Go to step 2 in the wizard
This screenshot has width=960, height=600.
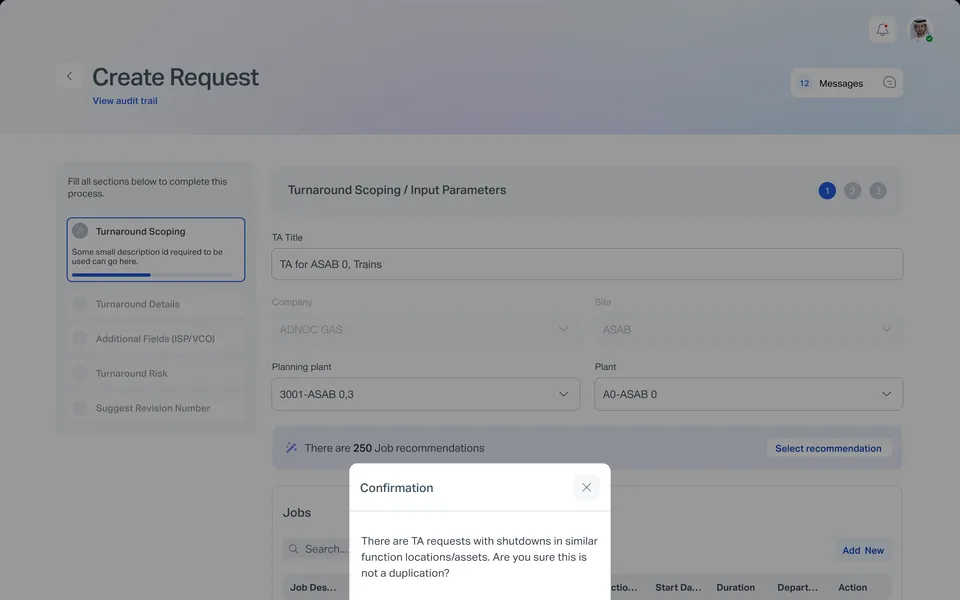click(x=852, y=190)
